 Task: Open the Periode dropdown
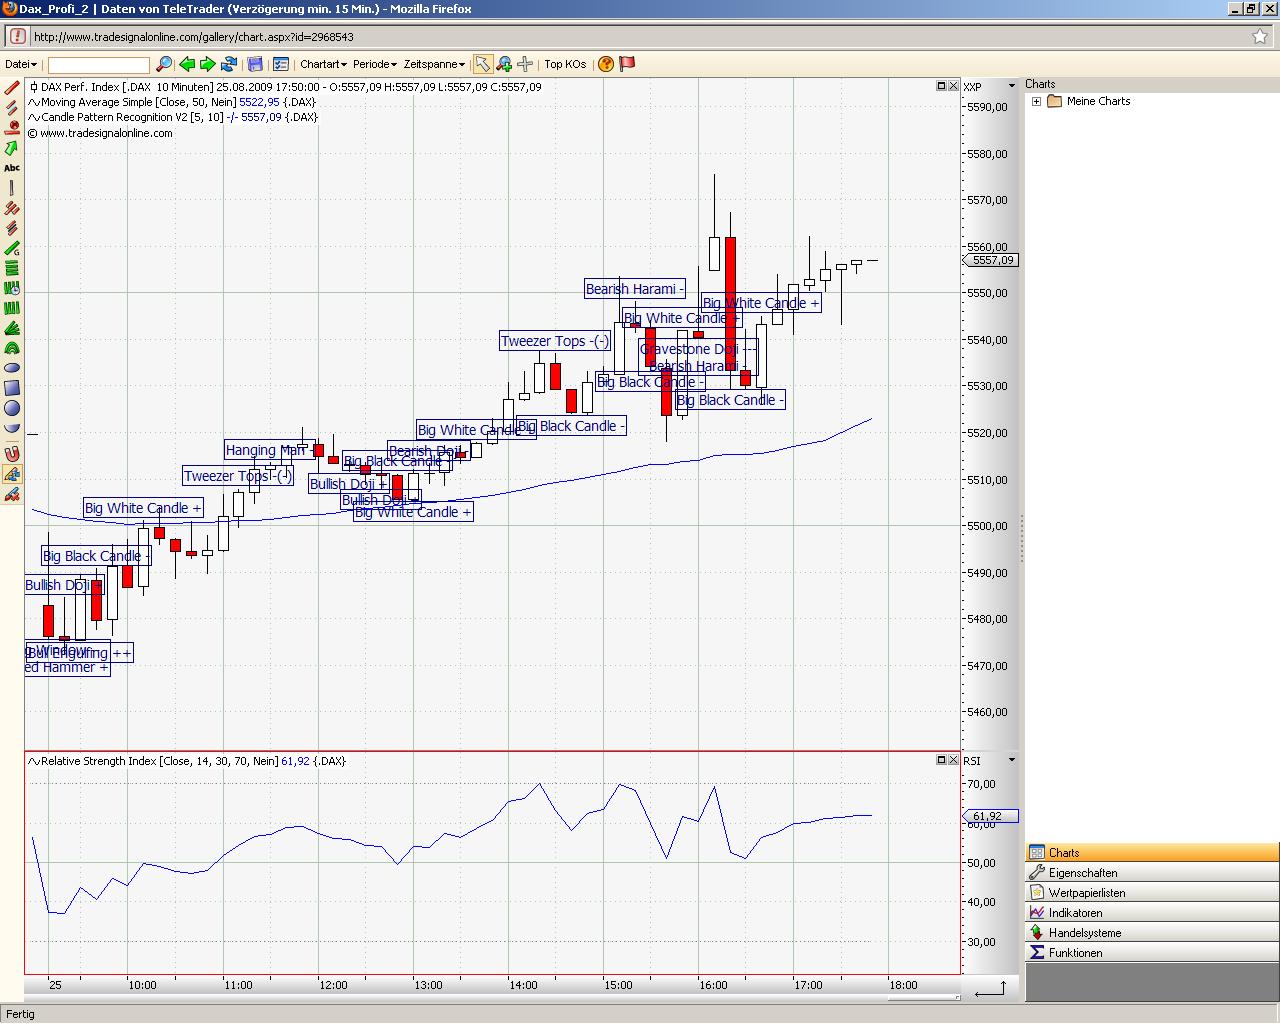pos(375,64)
